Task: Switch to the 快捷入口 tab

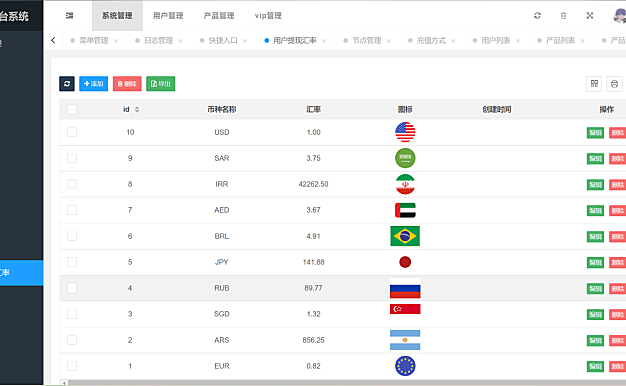Action: [223, 41]
